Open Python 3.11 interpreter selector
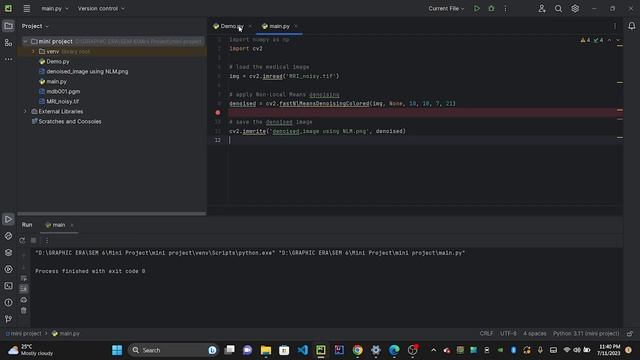The height and width of the screenshot is (360, 640). (x=586, y=333)
